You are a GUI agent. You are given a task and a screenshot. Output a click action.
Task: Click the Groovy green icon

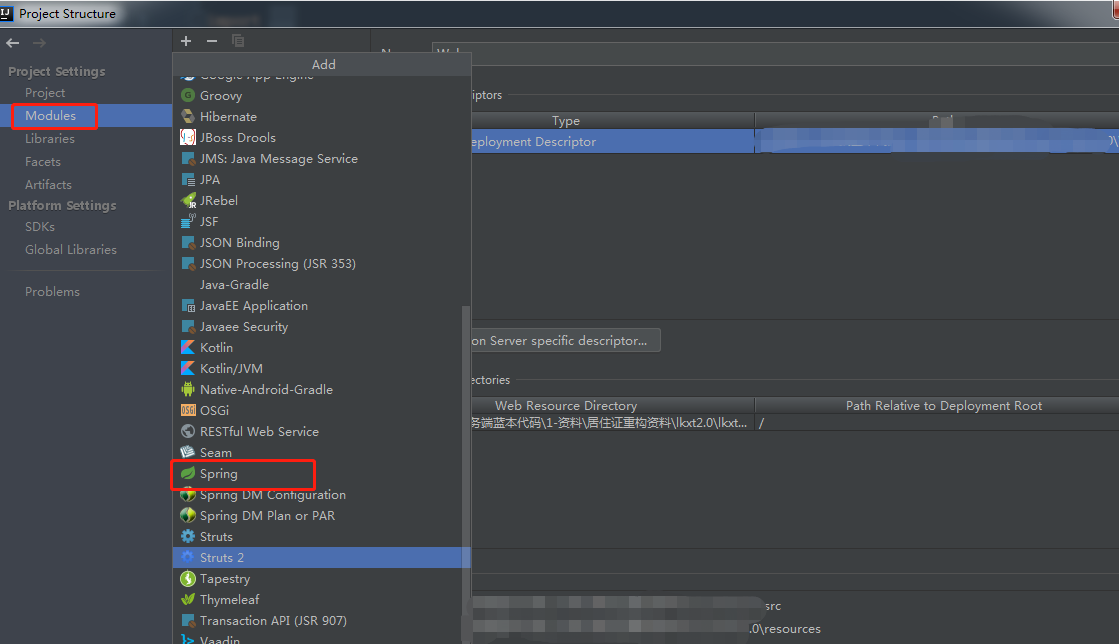pos(188,95)
